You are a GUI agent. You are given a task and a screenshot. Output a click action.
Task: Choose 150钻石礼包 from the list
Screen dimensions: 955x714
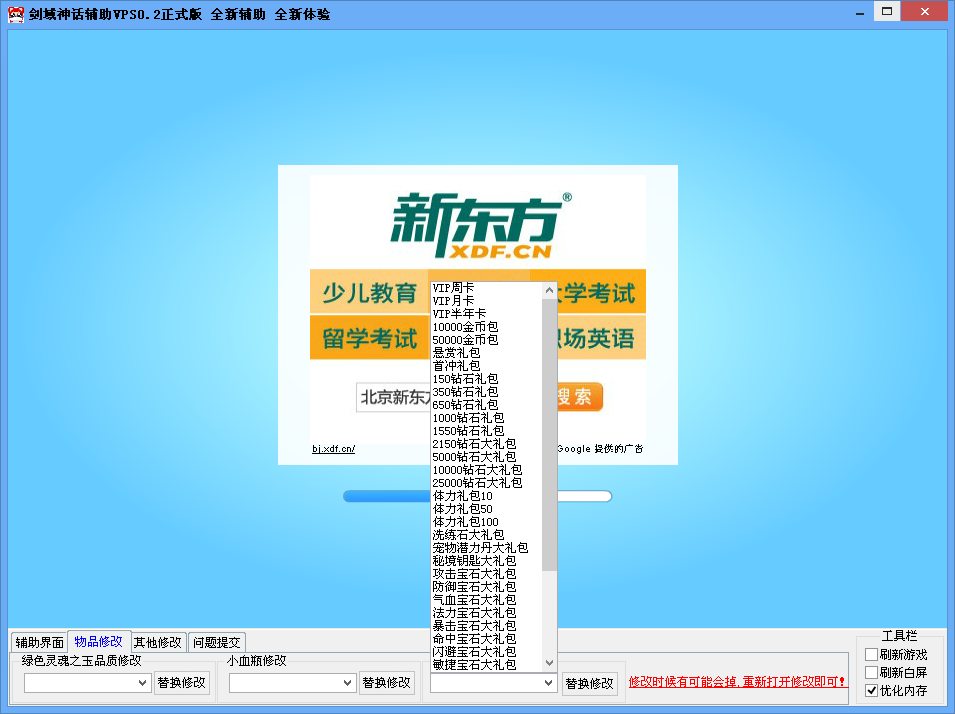486,379
